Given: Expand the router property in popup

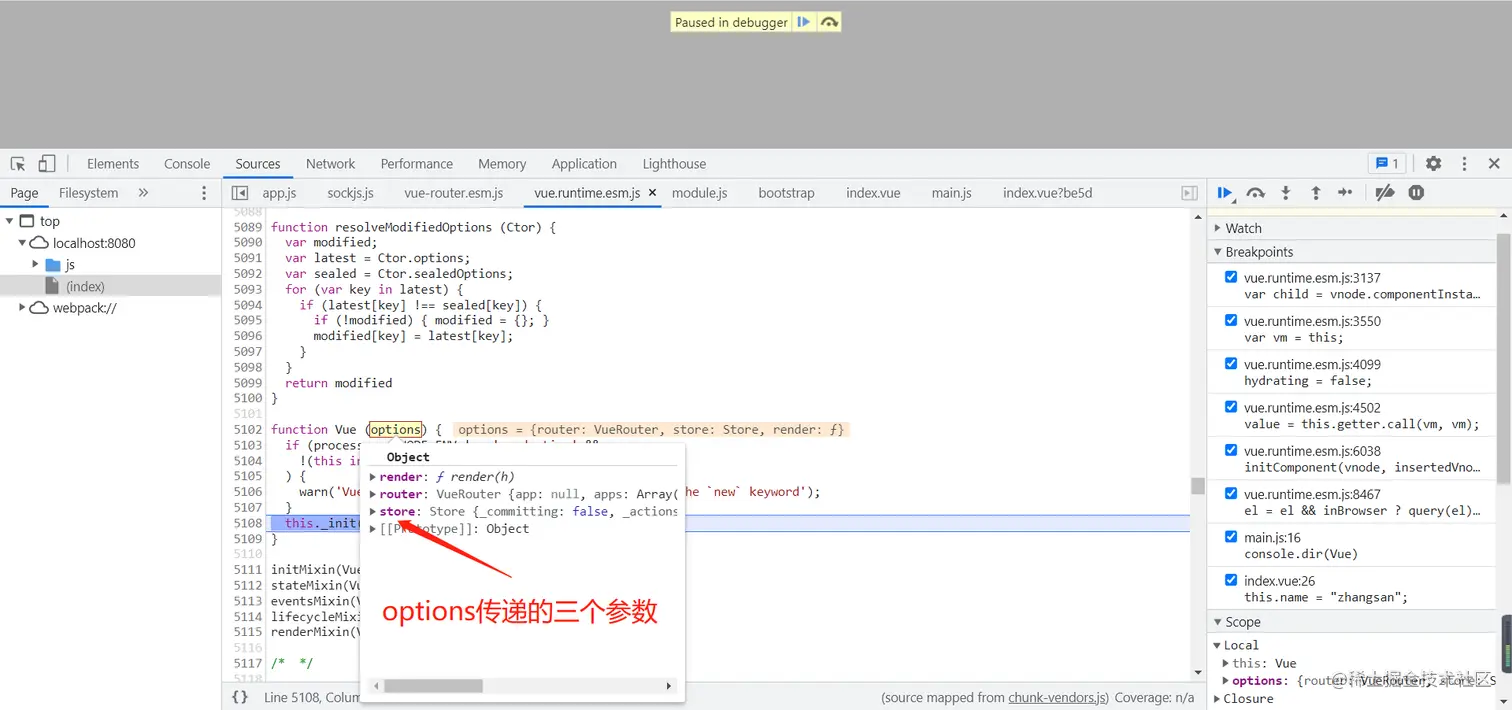Looking at the screenshot, I should 373,494.
